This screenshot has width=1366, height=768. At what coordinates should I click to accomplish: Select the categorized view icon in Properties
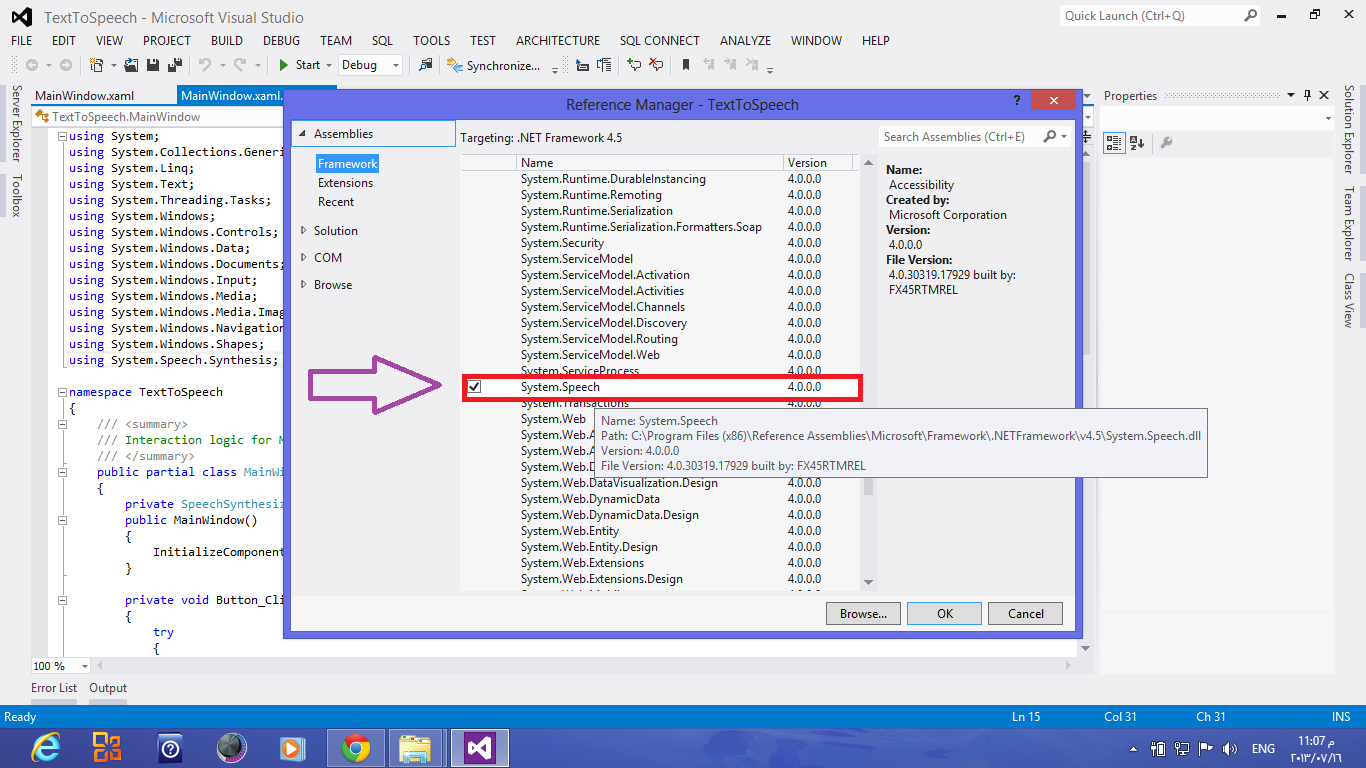[1114, 142]
